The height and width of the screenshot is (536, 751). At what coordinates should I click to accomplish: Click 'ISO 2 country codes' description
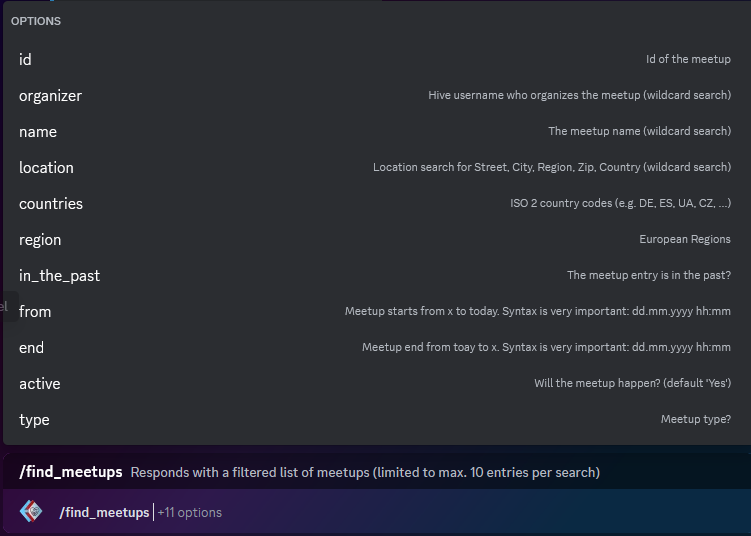[x=621, y=203]
